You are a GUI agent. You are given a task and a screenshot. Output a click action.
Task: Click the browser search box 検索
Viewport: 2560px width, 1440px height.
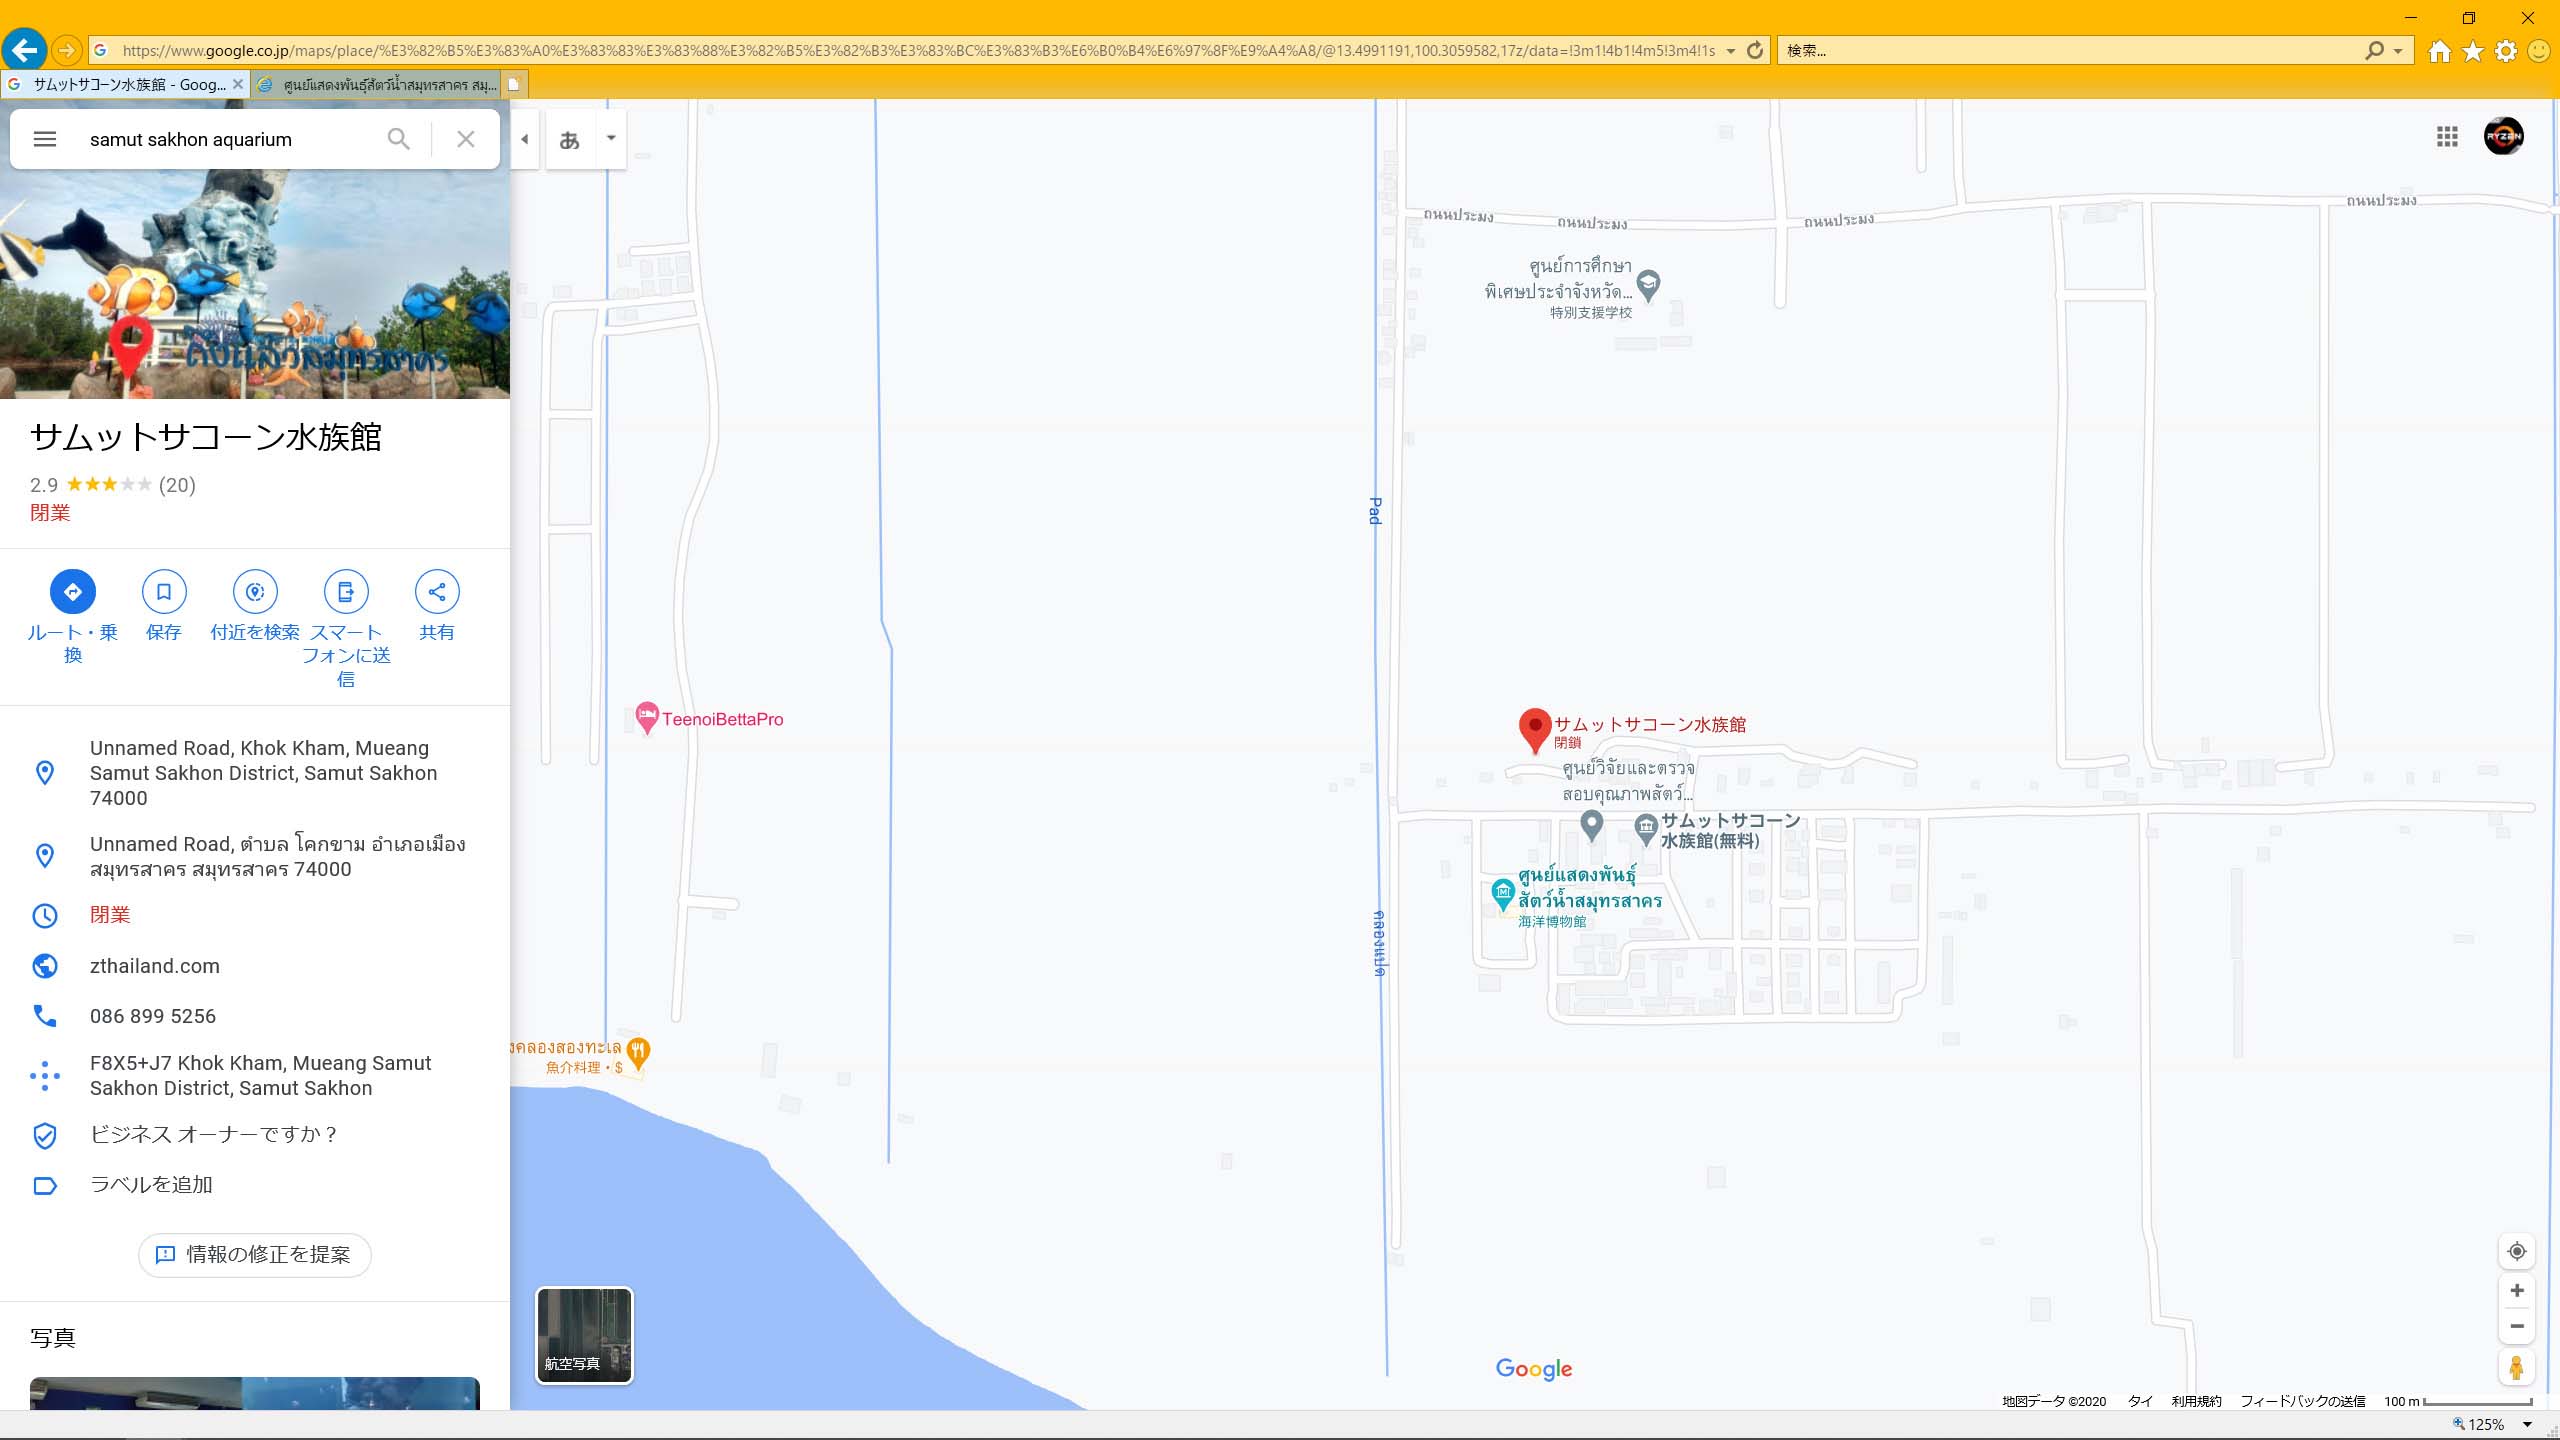(2070, 50)
